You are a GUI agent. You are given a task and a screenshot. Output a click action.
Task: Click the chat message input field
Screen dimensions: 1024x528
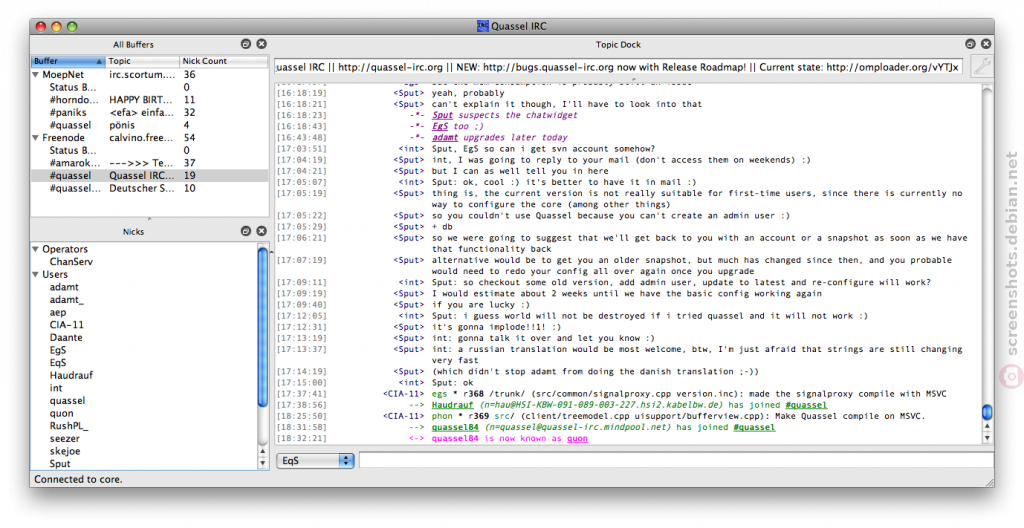(x=676, y=460)
